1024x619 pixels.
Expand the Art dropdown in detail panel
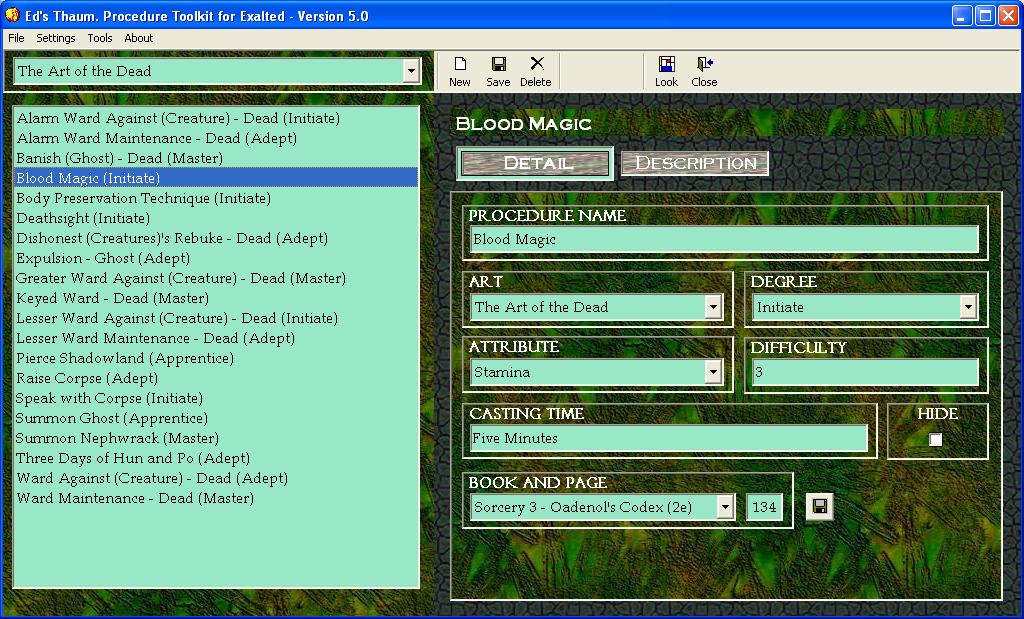713,307
